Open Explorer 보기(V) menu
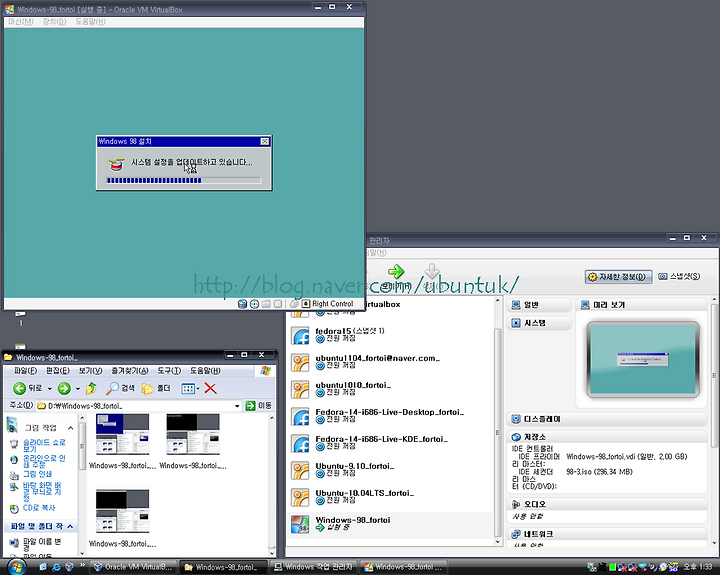This screenshot has width=720, height=575. pos(90,371)
